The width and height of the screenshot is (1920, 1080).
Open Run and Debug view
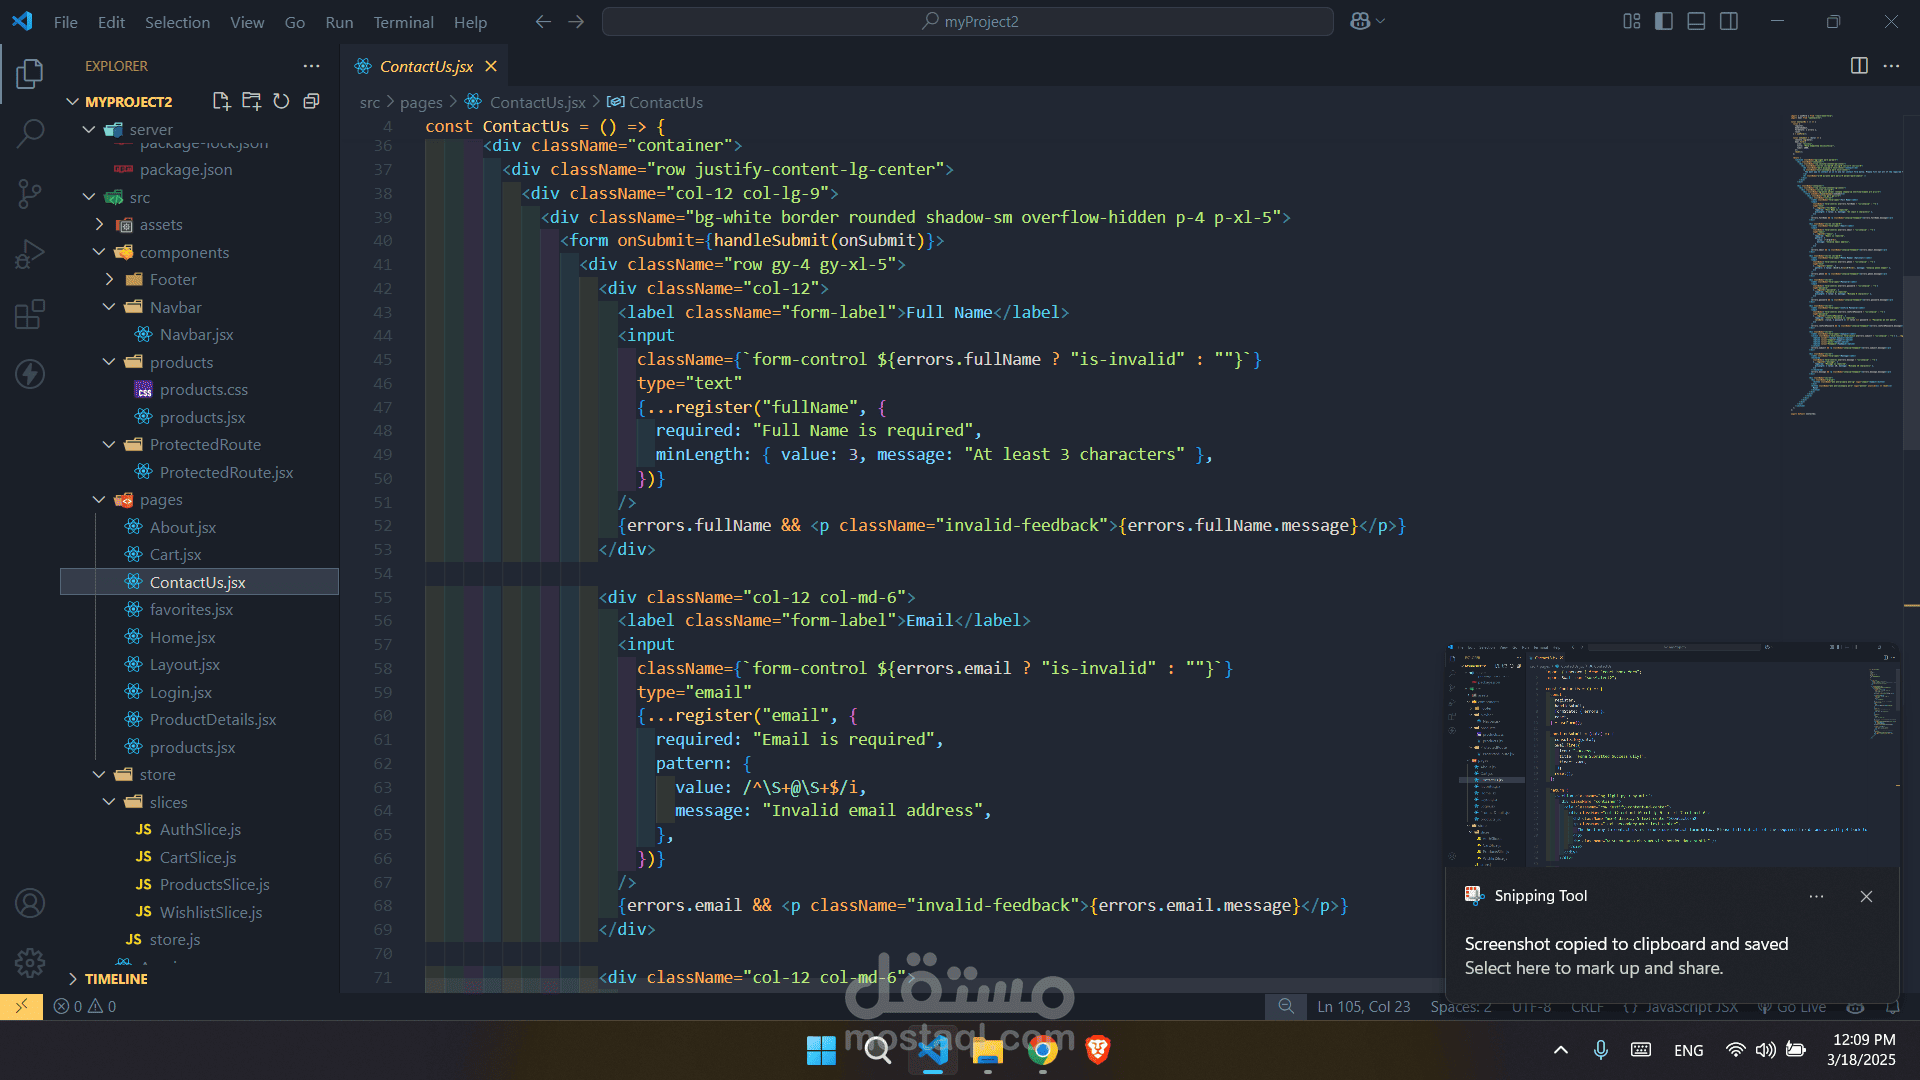30,254
